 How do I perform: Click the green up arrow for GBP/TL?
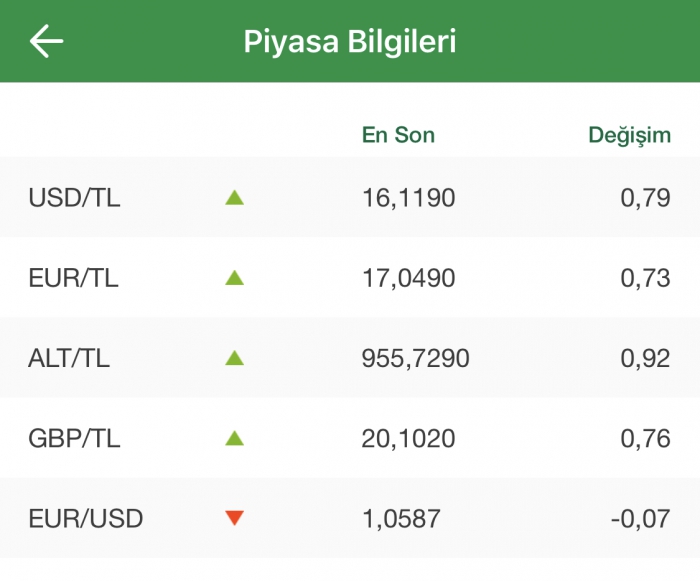(235, 438)
